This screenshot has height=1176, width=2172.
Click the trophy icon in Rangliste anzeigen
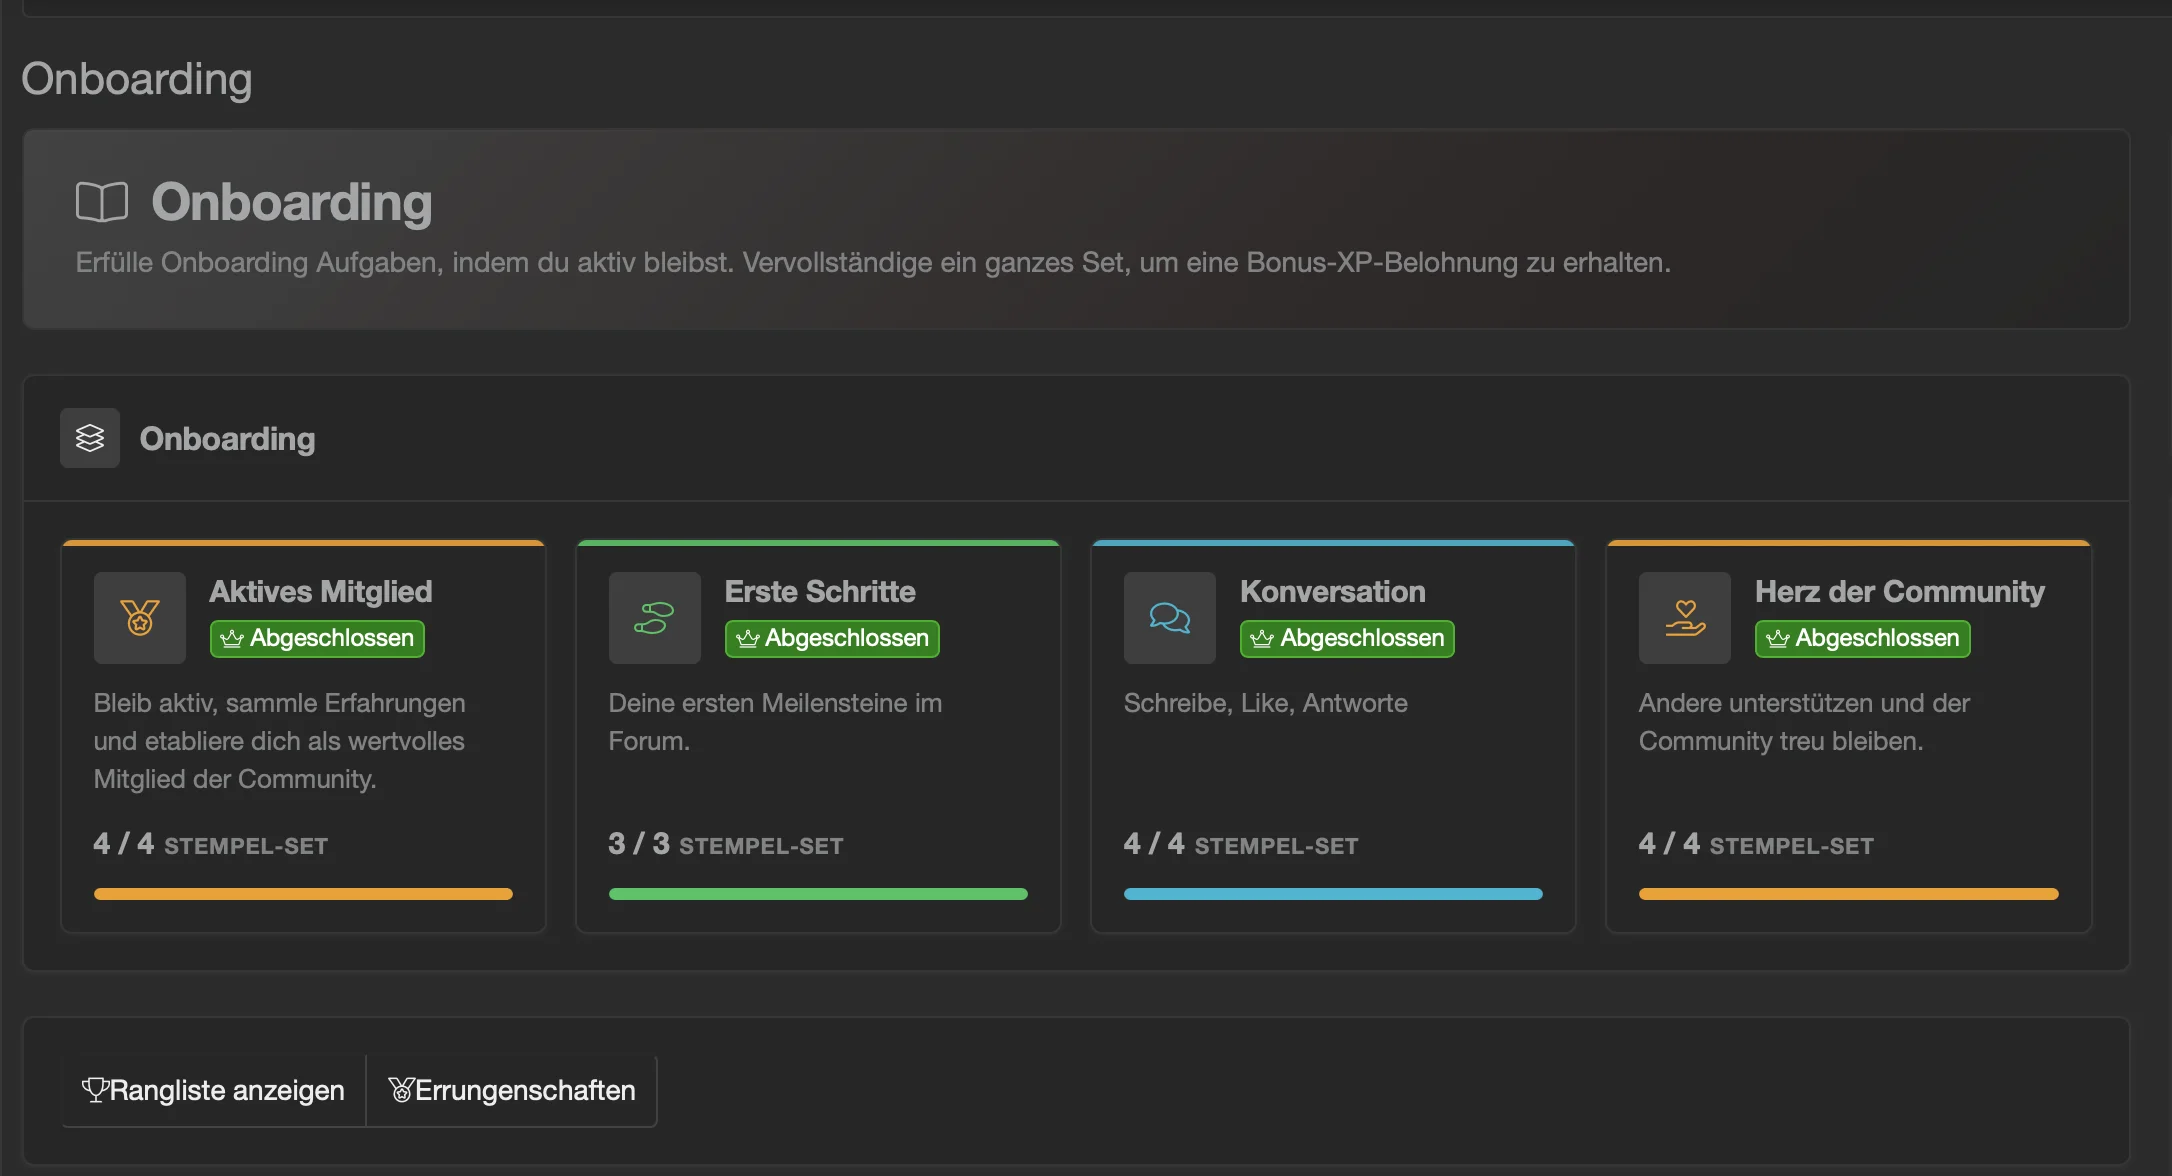pos(94,1090)
